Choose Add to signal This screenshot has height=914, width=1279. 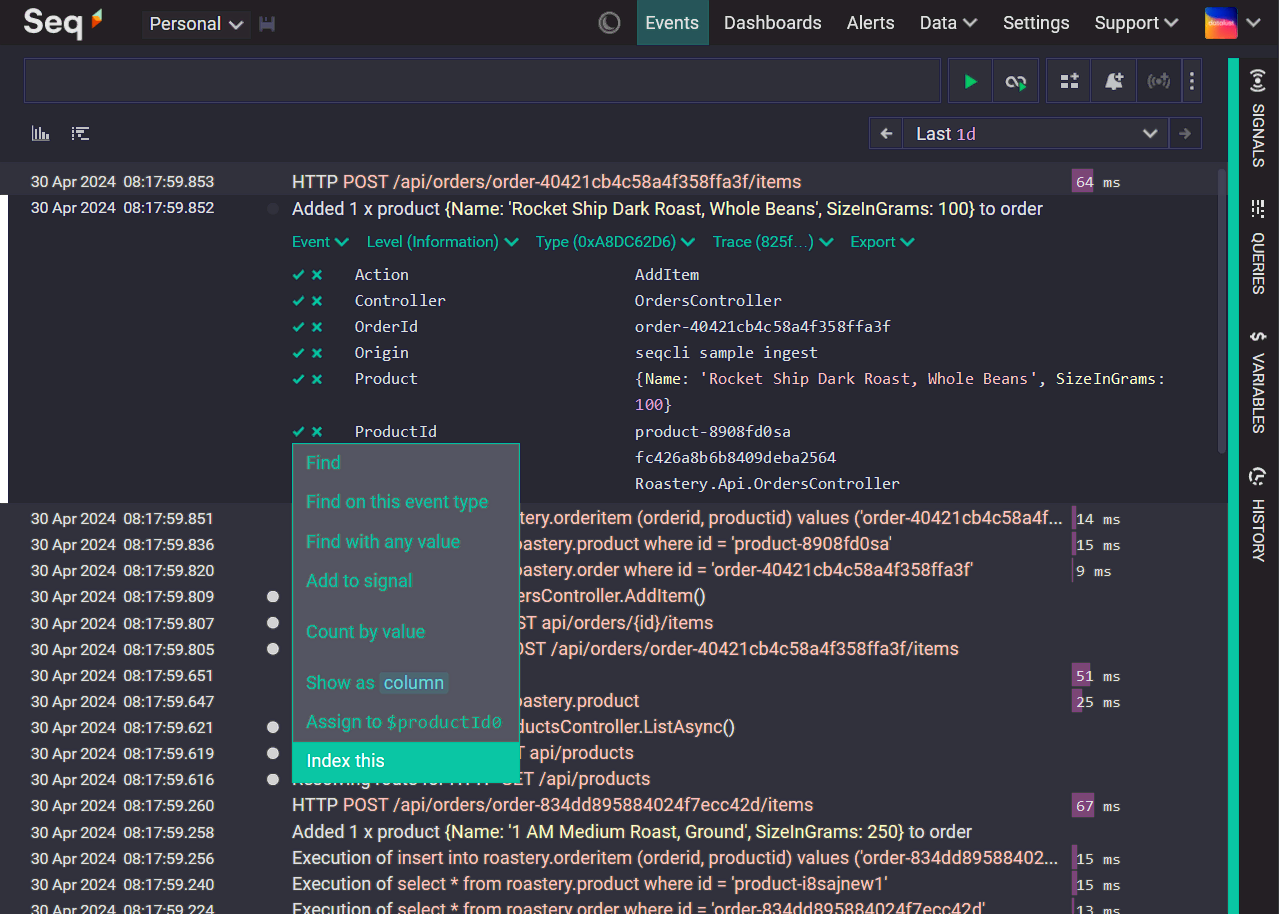tap(406, 581)
